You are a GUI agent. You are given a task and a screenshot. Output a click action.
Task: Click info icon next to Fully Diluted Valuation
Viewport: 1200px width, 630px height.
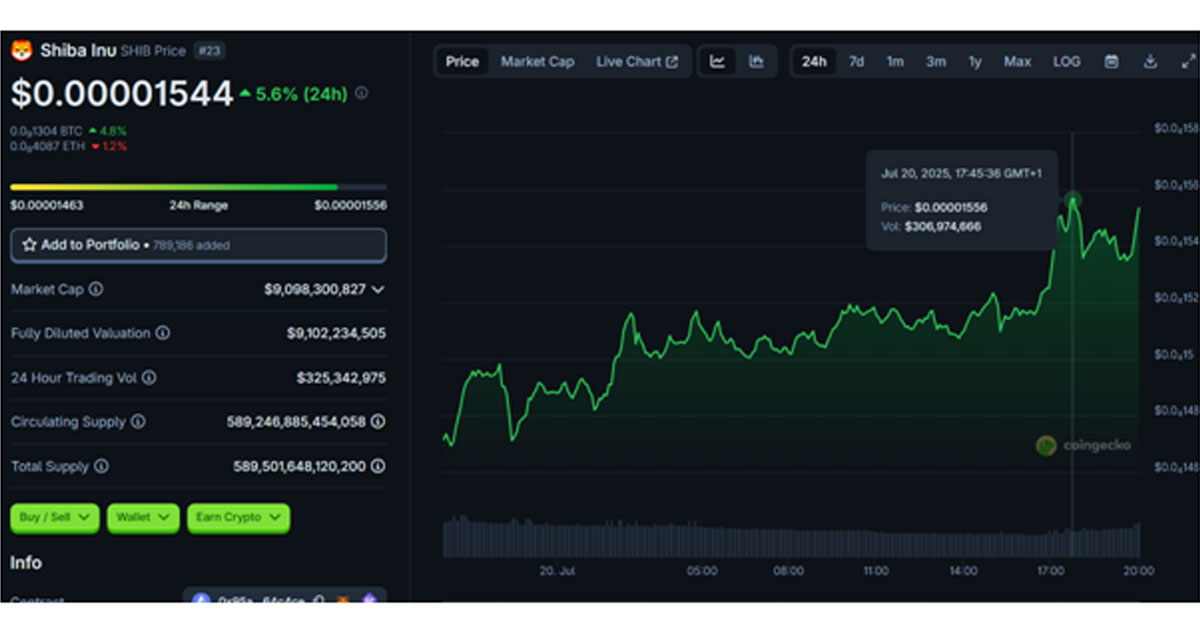pyautogui.click(x=162, y=333)
